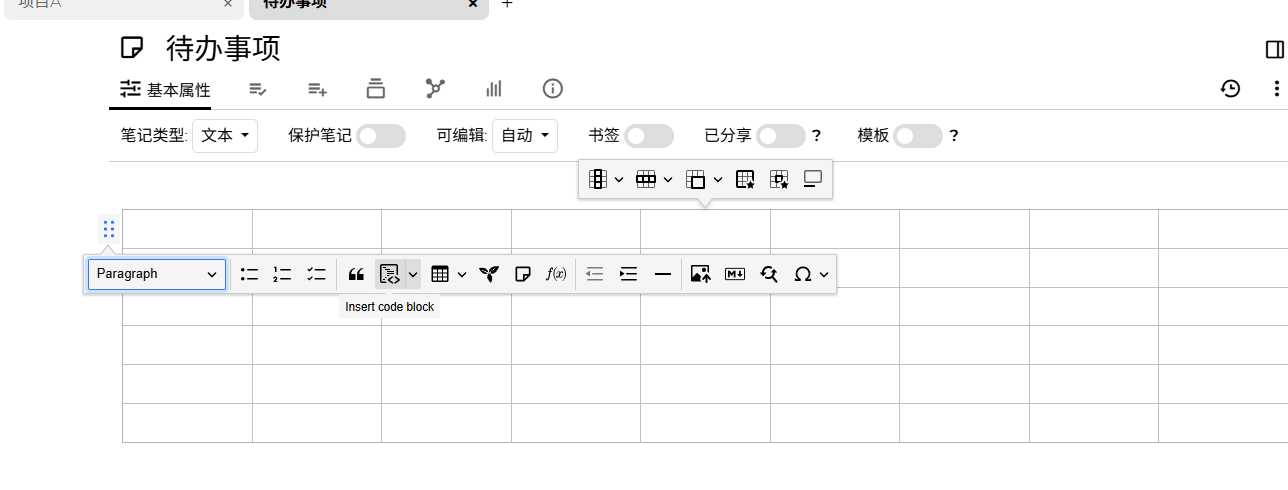Image resolution: width=1288 pixels, height=490 pixels.
Task: Click the Mermaid diagram sprout icon
Action: pos(488,274)
